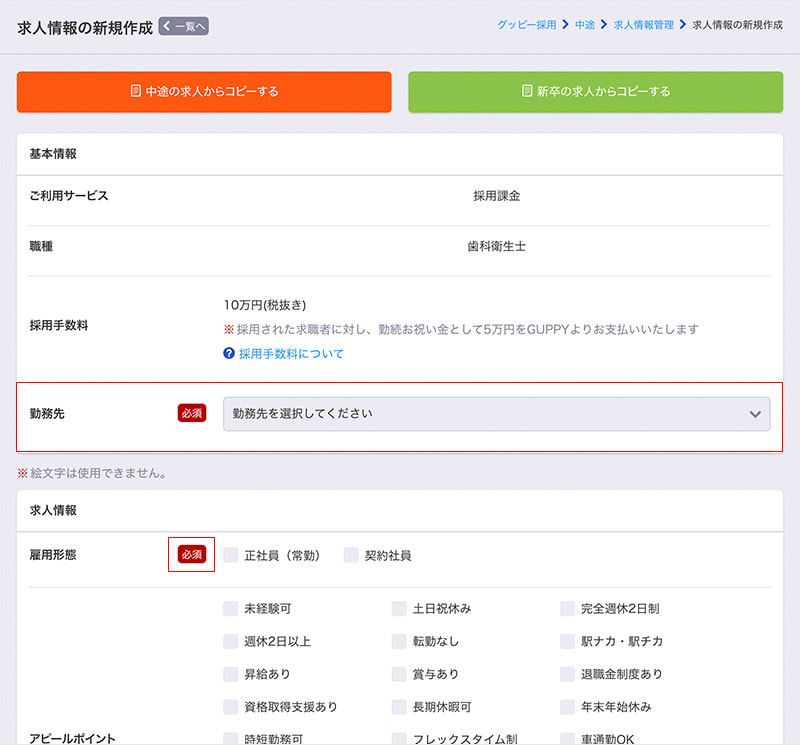Check the 退職金制度あり option
The image size is (800, 745).
tap(567, 674)
